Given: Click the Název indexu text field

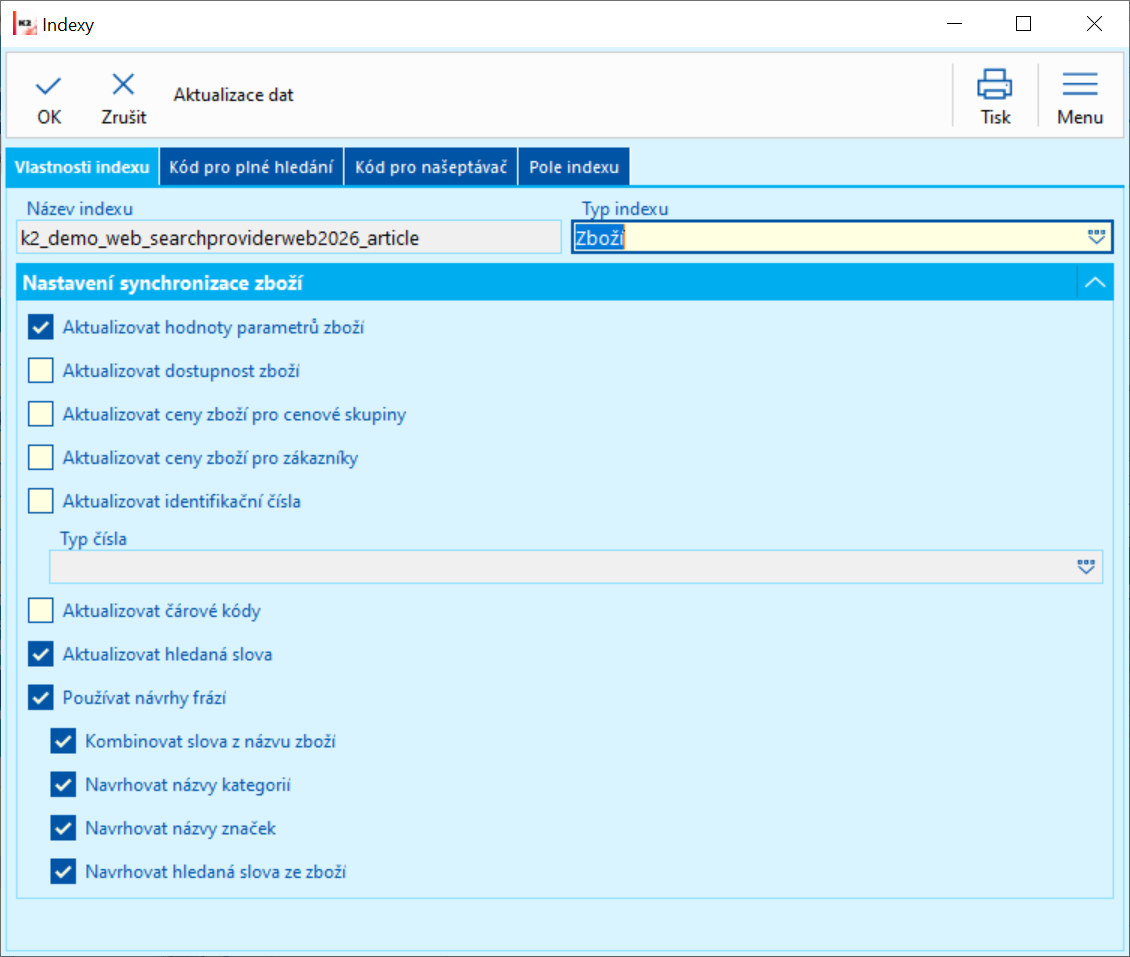Looking at the screenshot, I should click(x=289, y=238).
